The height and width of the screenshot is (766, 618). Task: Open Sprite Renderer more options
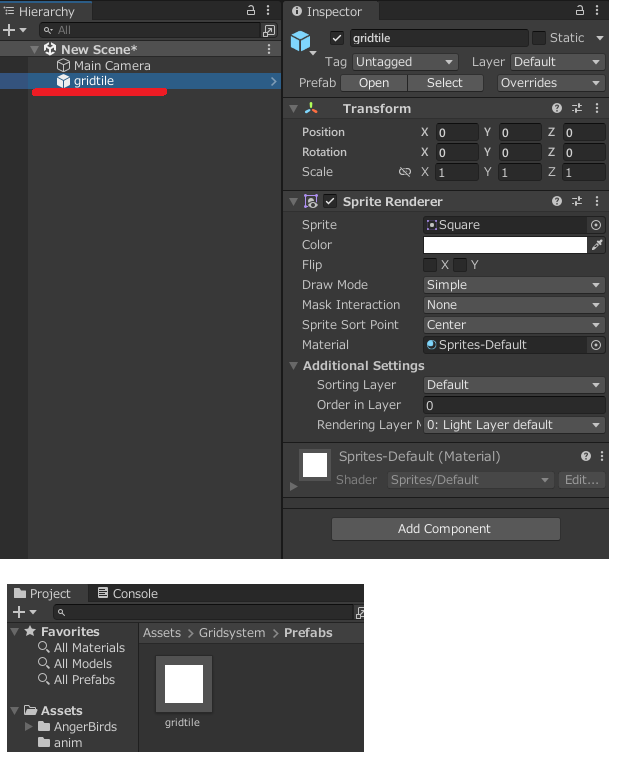coord(597,201)
